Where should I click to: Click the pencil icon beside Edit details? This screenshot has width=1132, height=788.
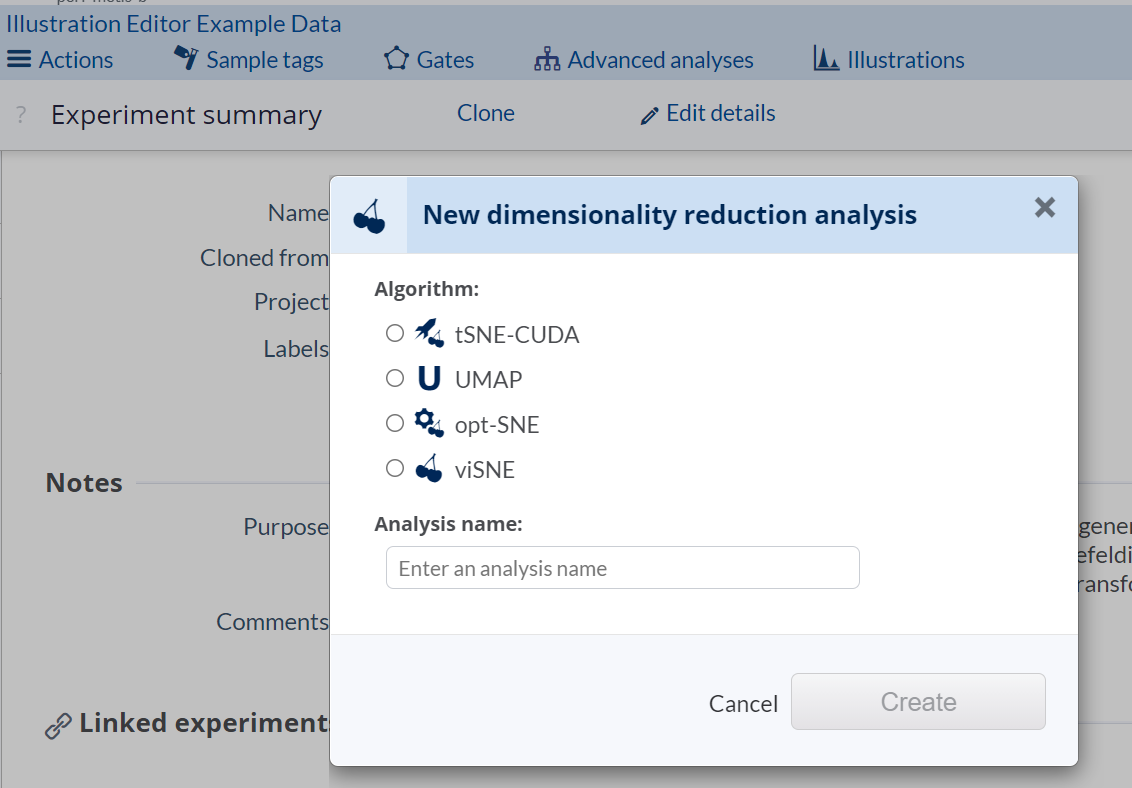point(650,116)
